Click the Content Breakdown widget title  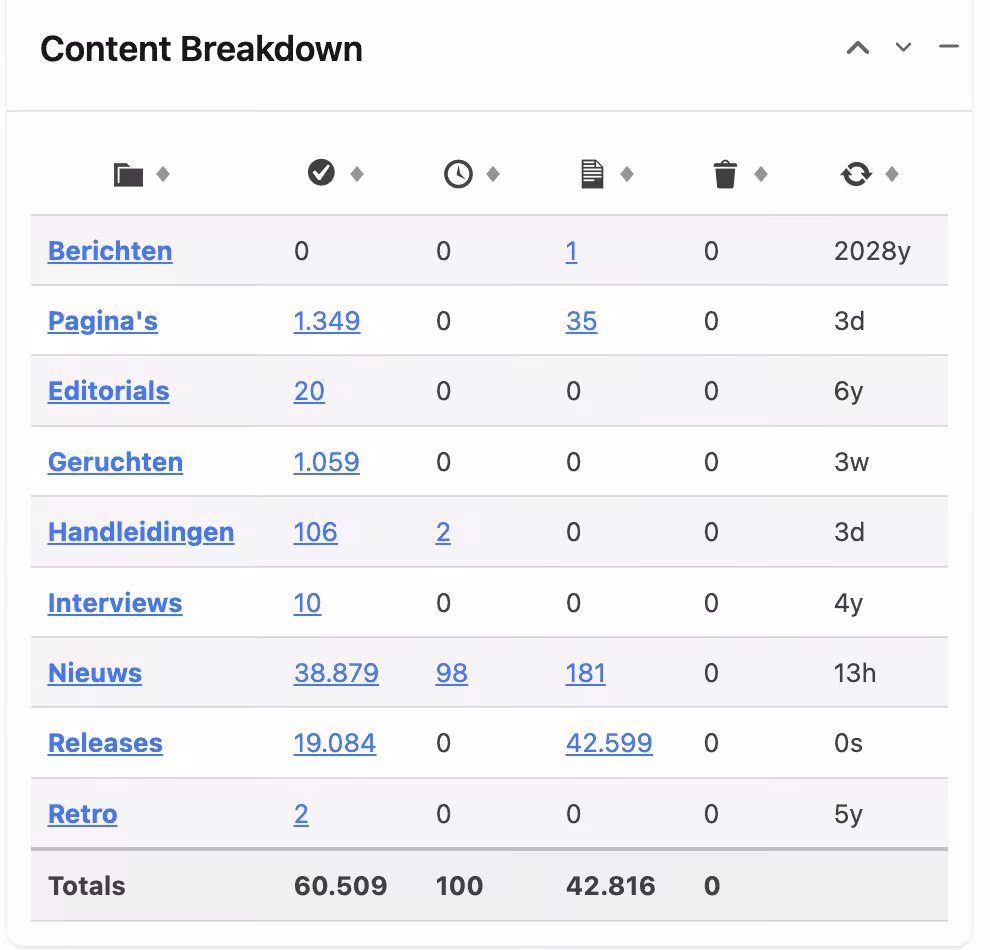click(x=201, y=49)
